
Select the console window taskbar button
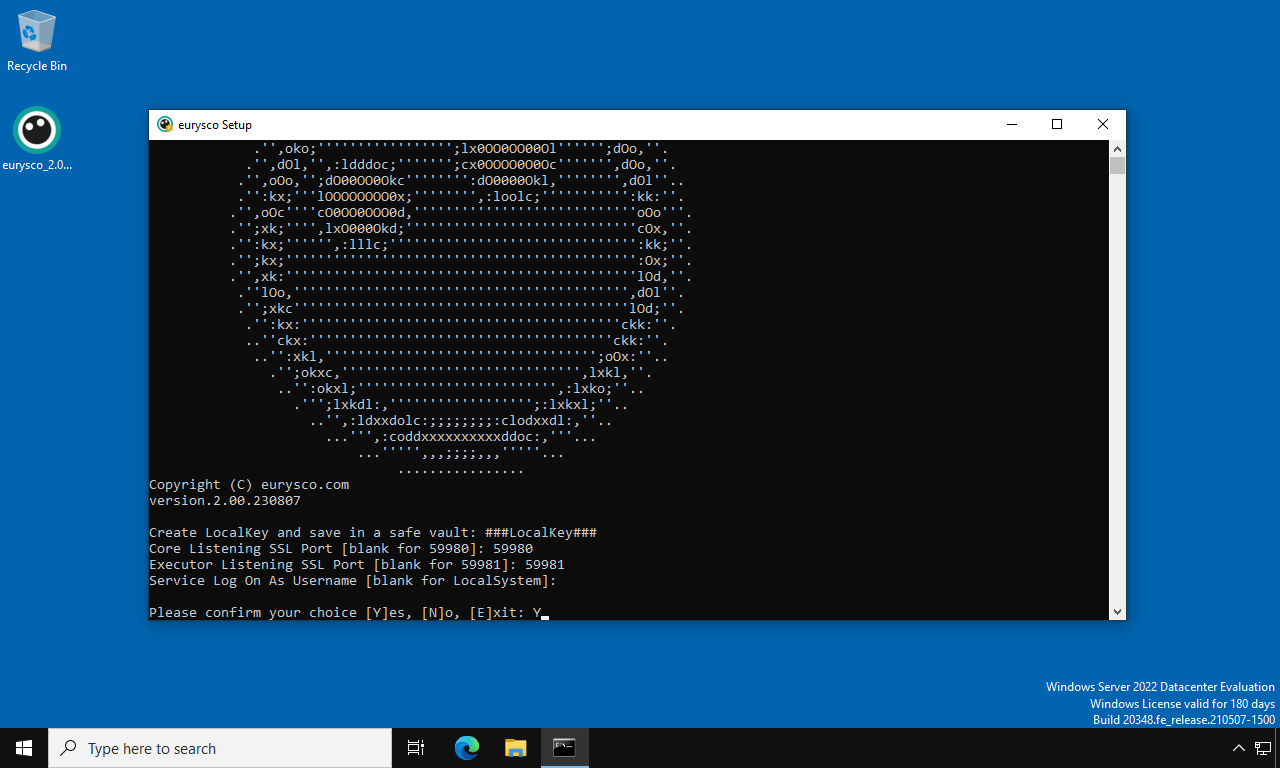565,748
